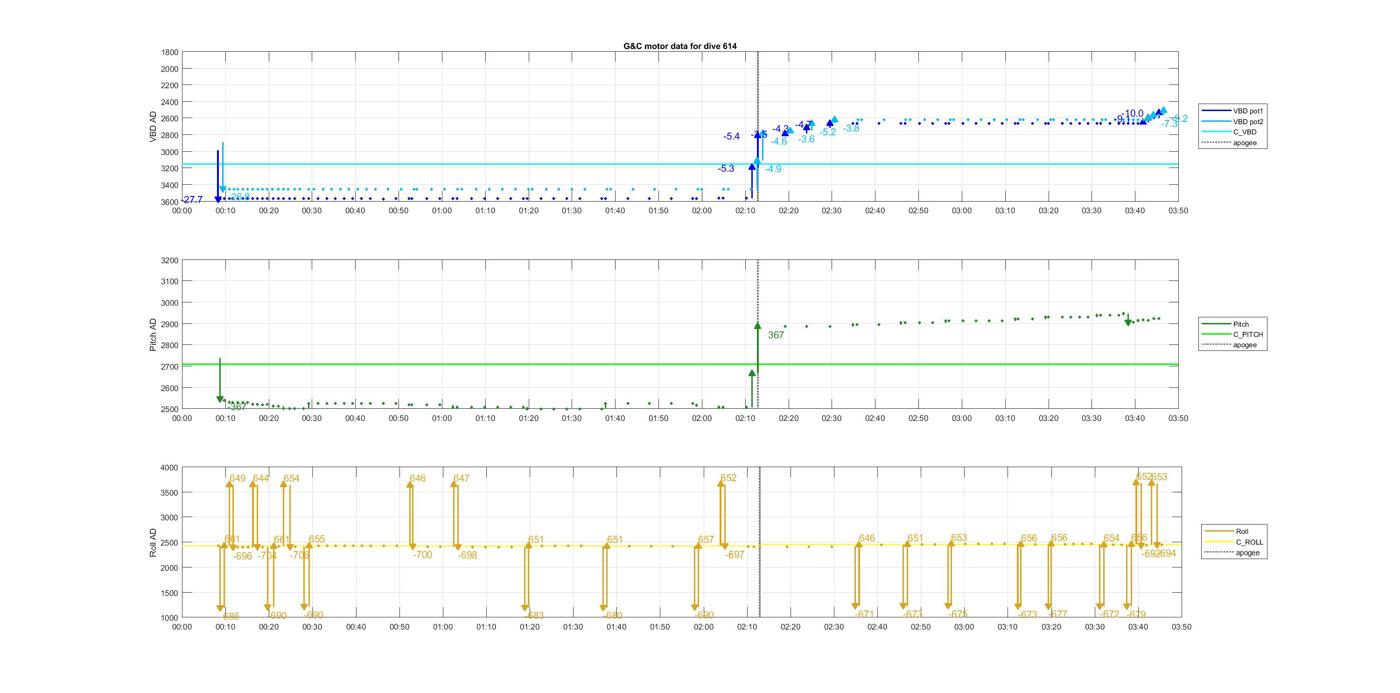Click the '-4.6' VBD data label
Viewport: 1400px width, 693px height.
pyautogui.click(x=779, y=142)
